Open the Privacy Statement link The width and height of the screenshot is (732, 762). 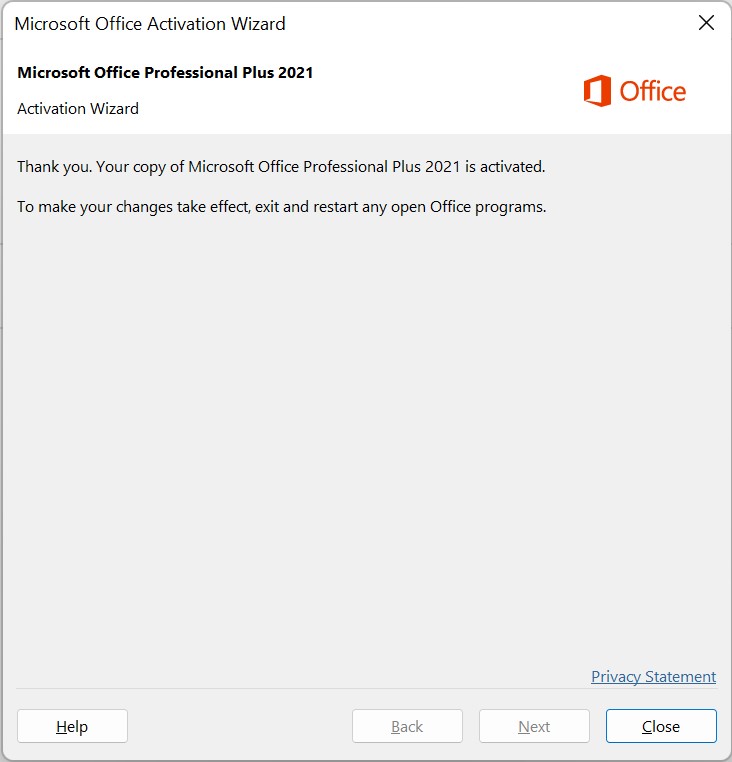[653, 676]
